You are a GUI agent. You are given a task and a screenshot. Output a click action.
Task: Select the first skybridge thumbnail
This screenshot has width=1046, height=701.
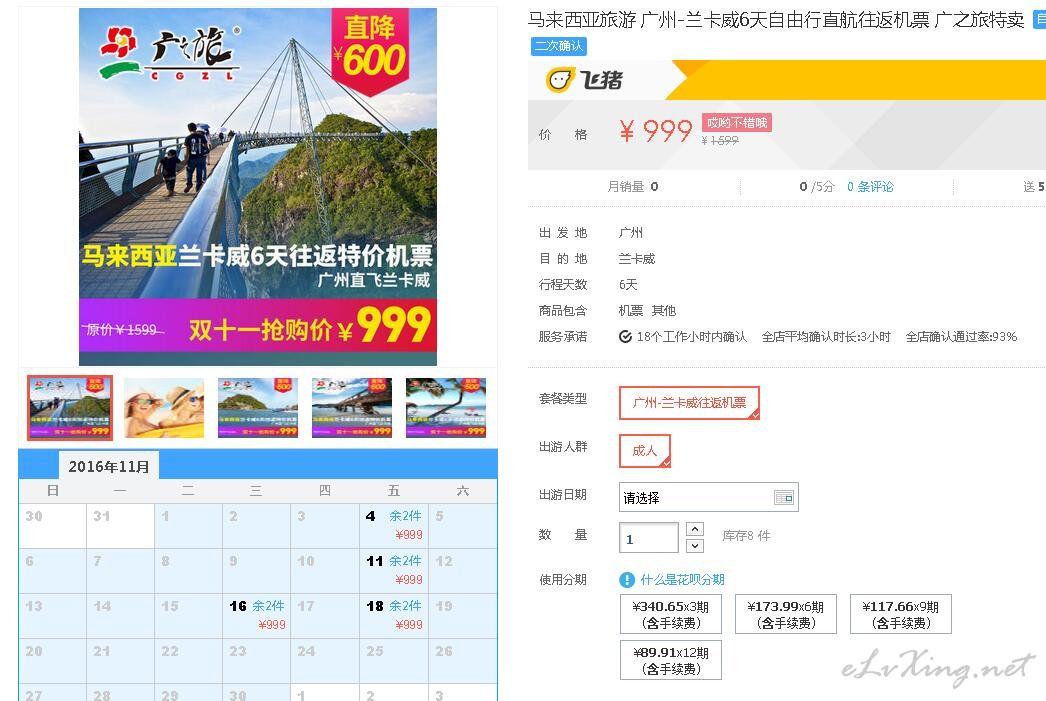tap(70, 408)
